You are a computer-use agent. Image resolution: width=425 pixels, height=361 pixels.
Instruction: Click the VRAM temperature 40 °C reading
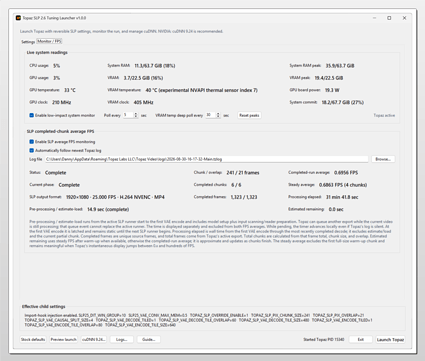pyautogui.click(x=202, y=90)
